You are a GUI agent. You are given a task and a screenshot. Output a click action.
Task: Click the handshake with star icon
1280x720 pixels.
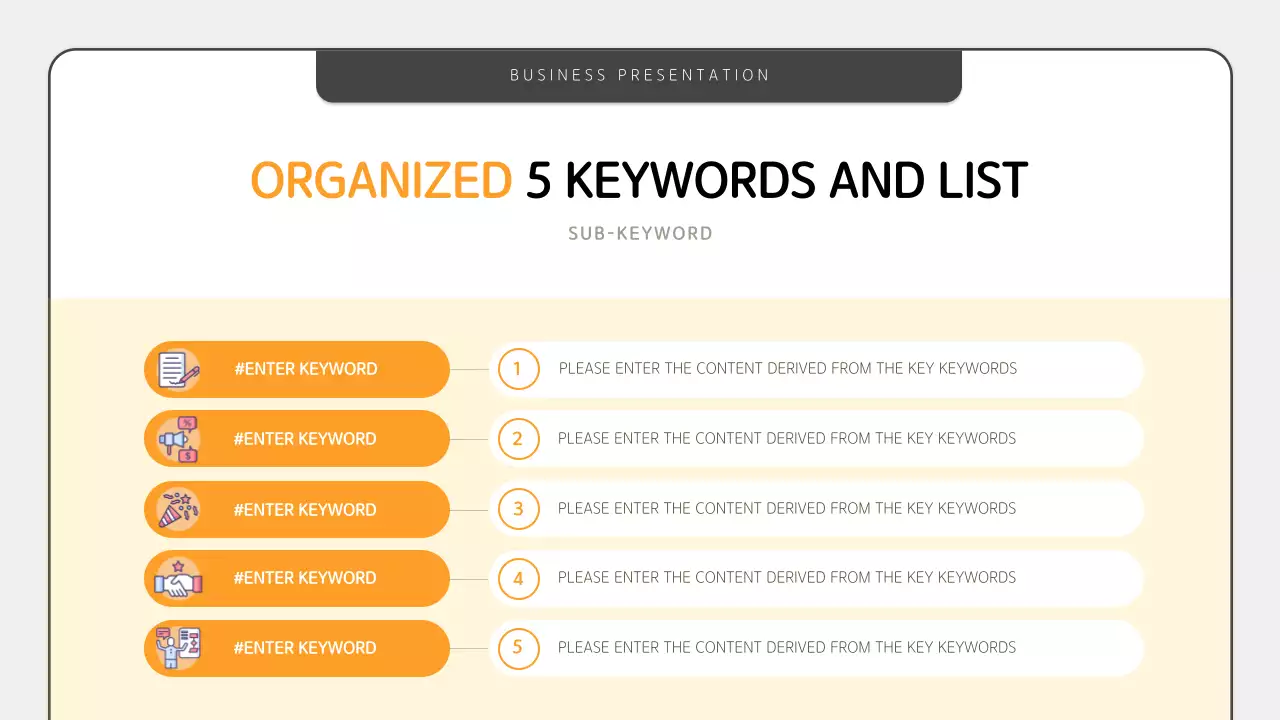pyautogui.click(x=179, y=578)
